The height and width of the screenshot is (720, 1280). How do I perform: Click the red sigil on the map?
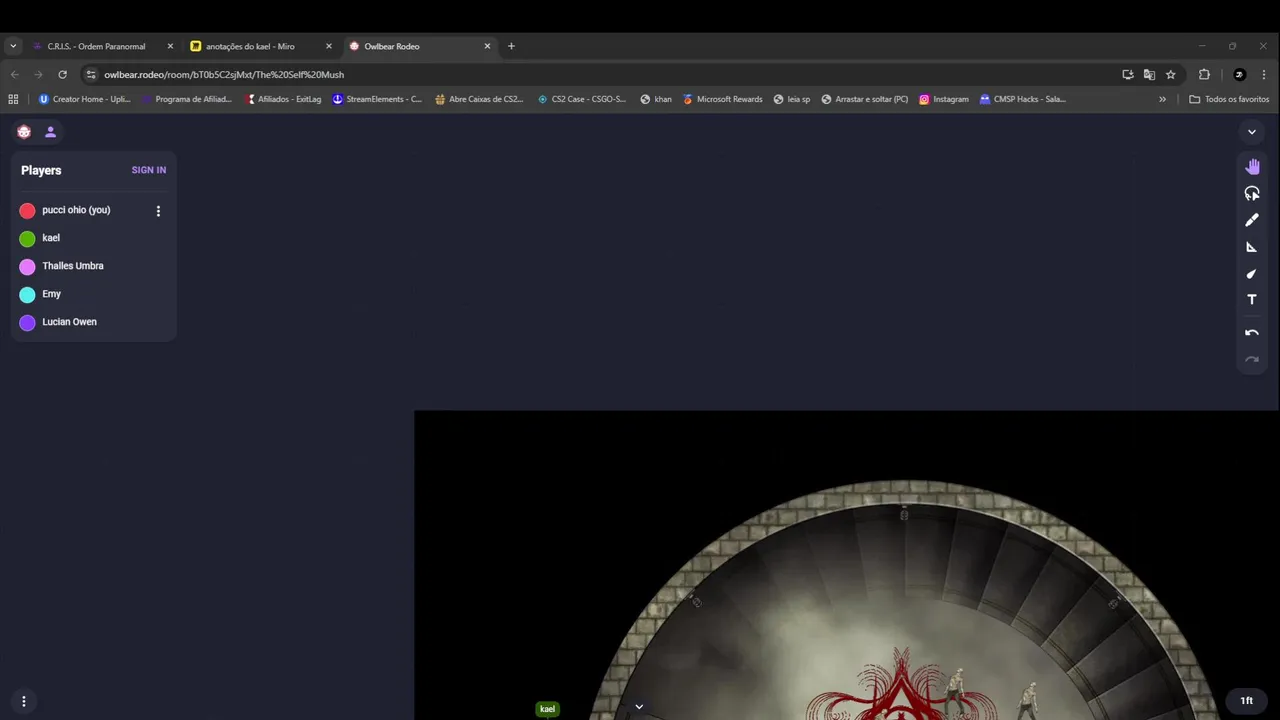(x=902, y=685)
